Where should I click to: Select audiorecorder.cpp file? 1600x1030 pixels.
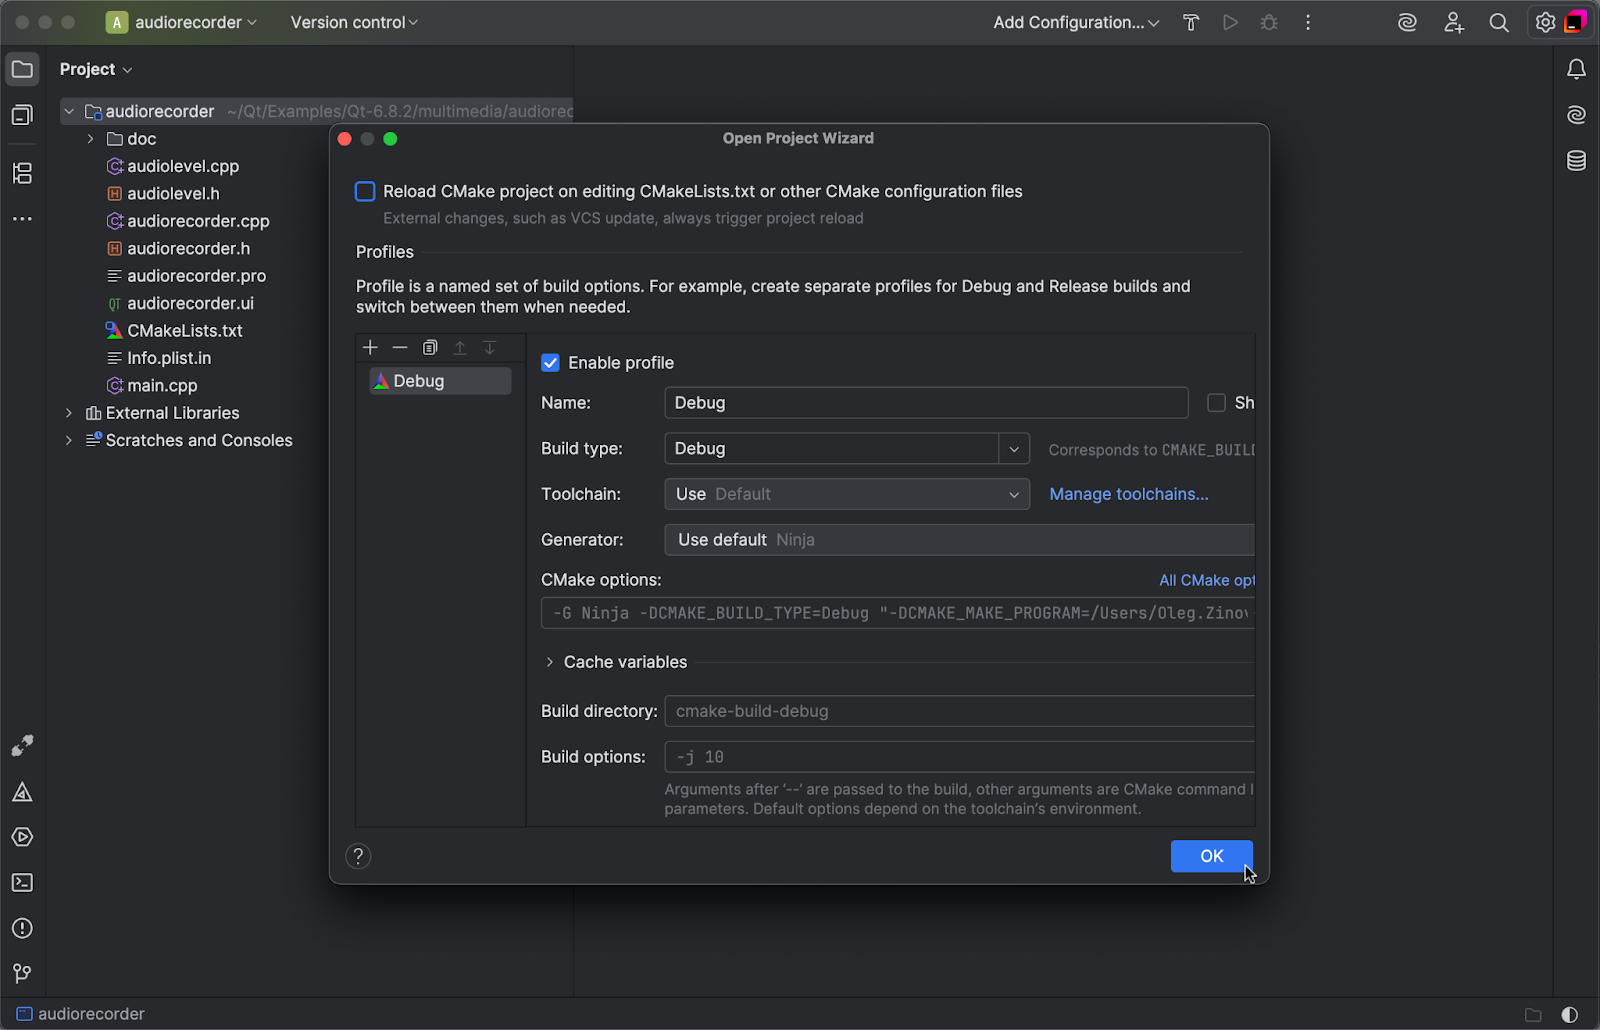(198, 221)
